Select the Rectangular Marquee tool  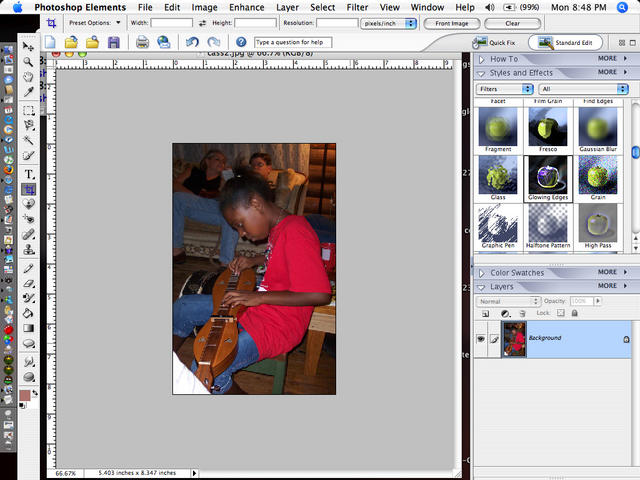coord(28,111)
